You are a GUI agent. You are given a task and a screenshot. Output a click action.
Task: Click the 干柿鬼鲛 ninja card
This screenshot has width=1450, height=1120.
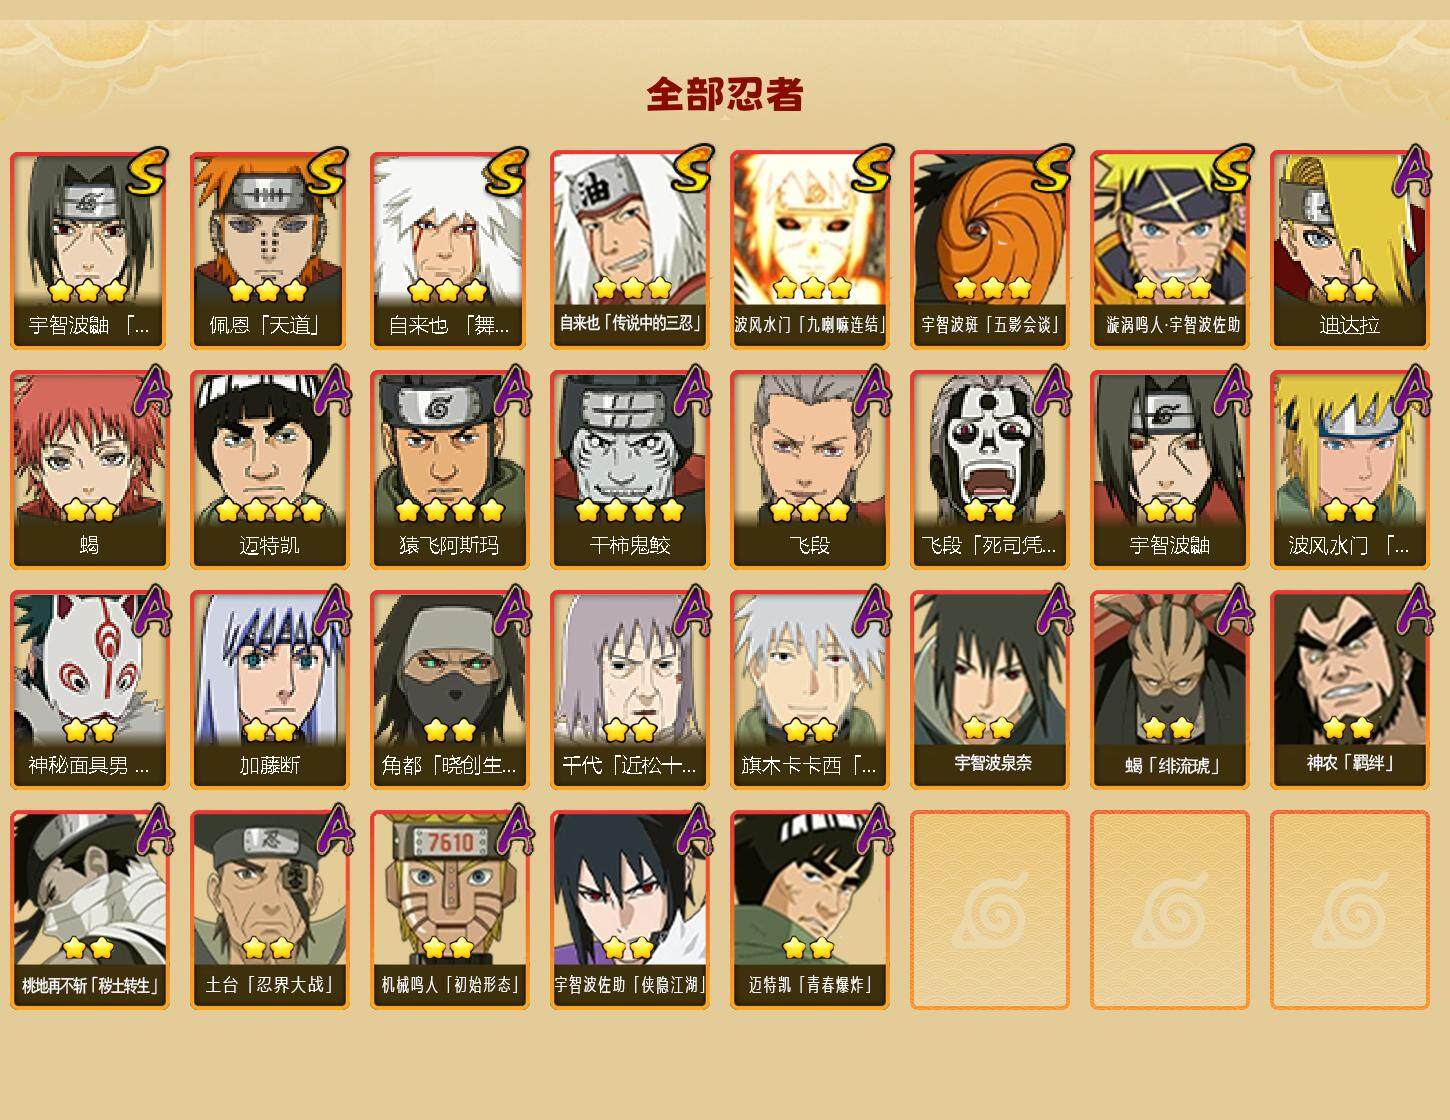629,470
